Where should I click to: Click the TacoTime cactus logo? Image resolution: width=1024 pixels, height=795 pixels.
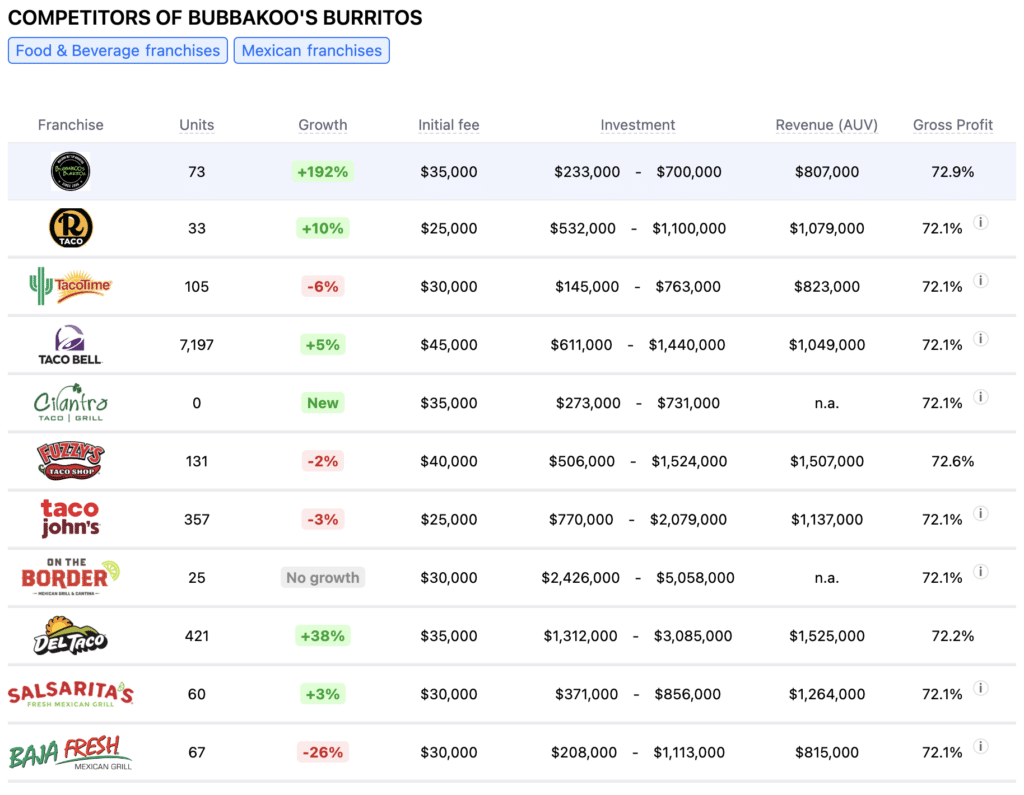[x=71, y=286]
